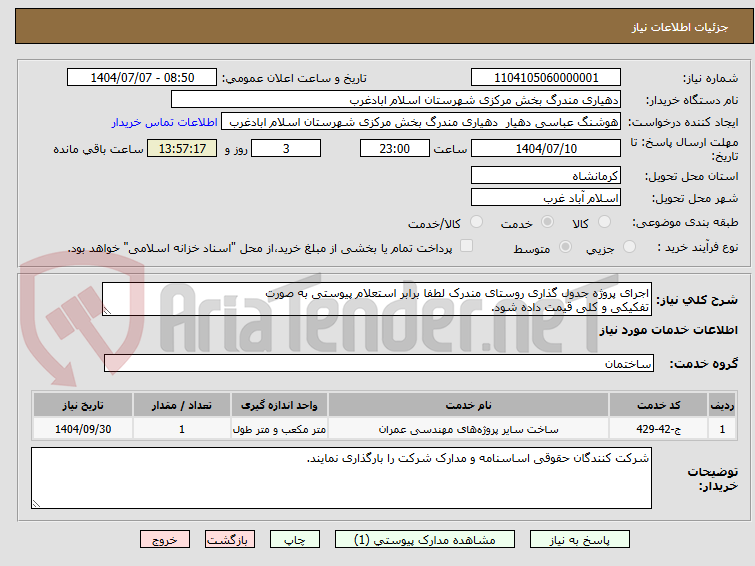The width and height of the screenshot is (755, 566).
Task: Click the remaining time field 13:57:17
Action: 182,148
